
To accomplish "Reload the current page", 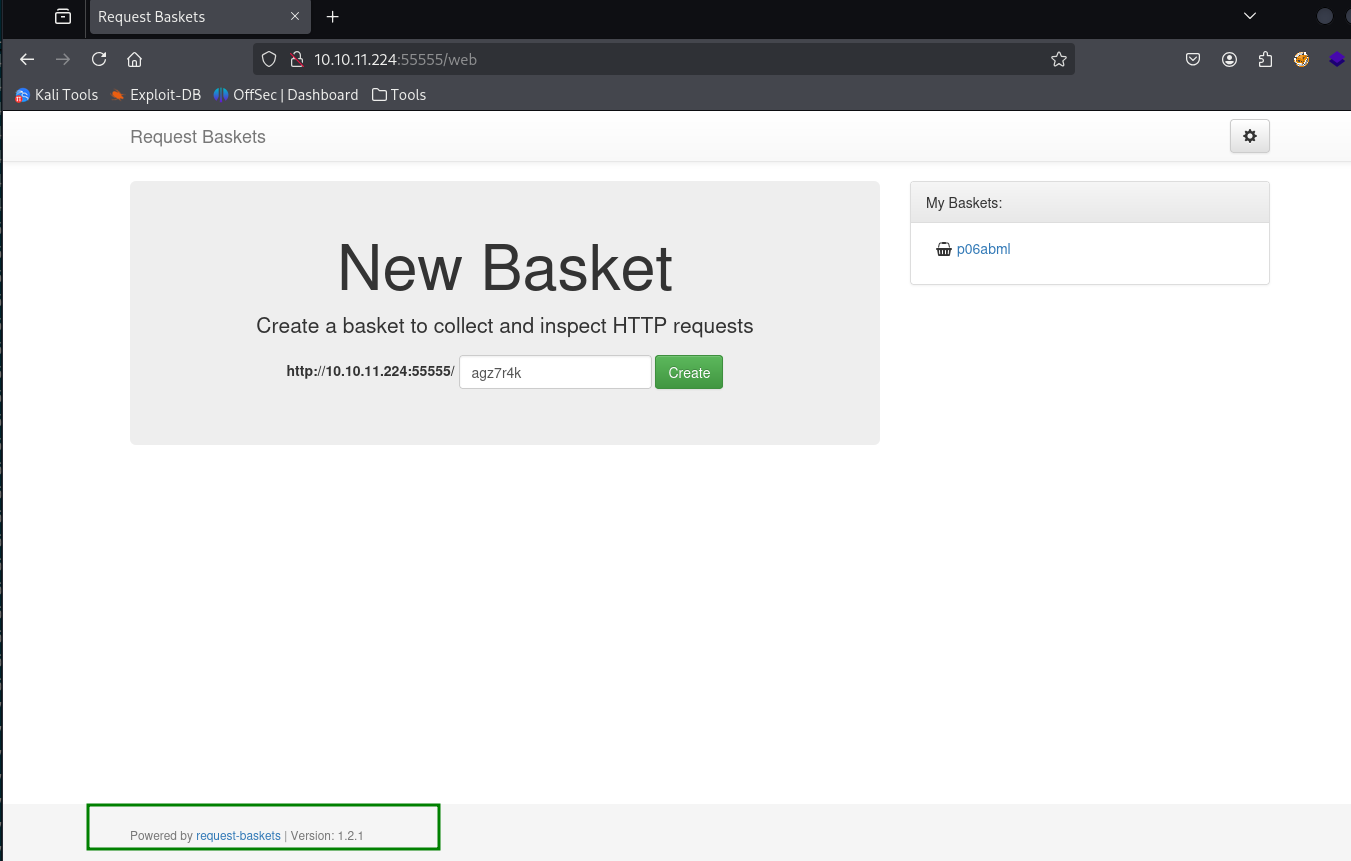I will 99,59.
